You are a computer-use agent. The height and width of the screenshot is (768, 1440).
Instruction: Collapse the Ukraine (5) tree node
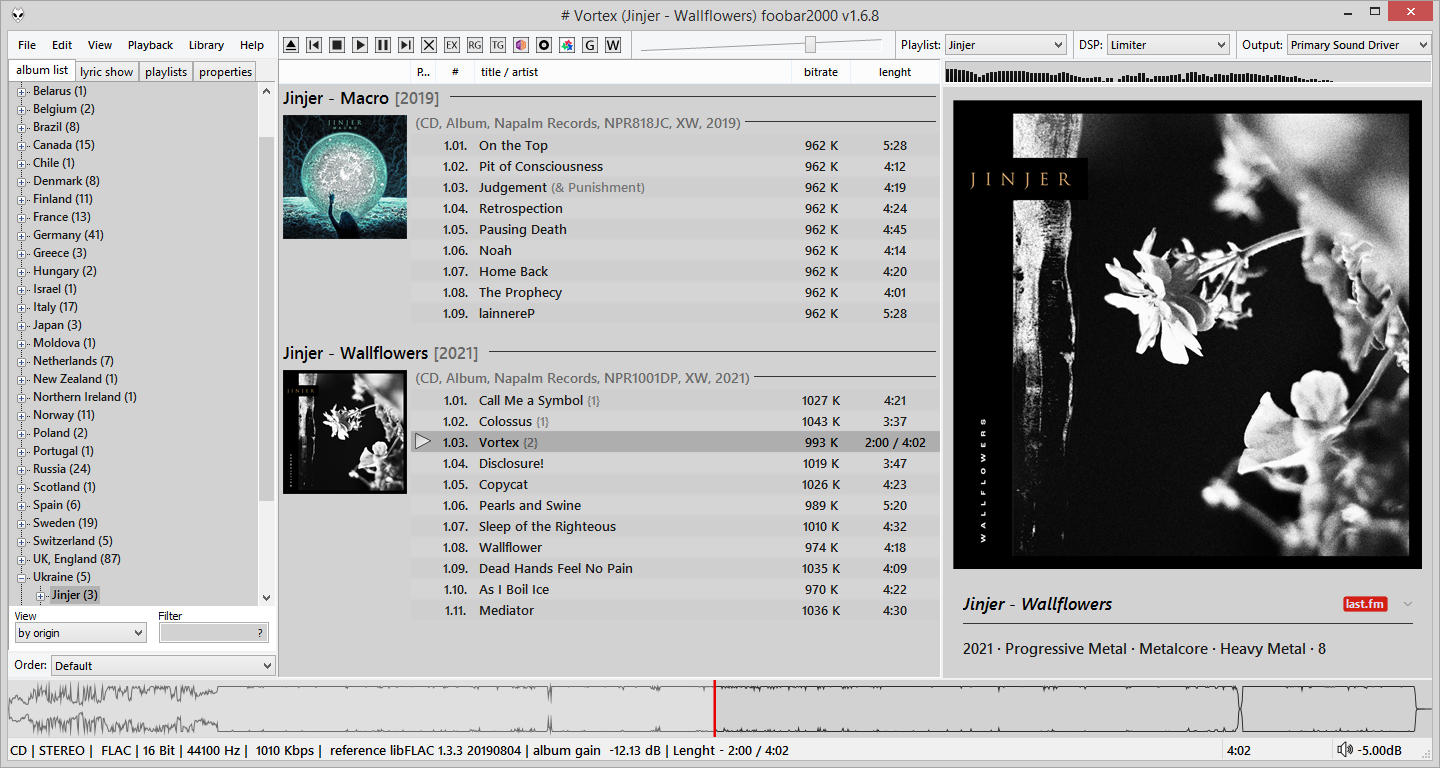[x=22, y=577]
